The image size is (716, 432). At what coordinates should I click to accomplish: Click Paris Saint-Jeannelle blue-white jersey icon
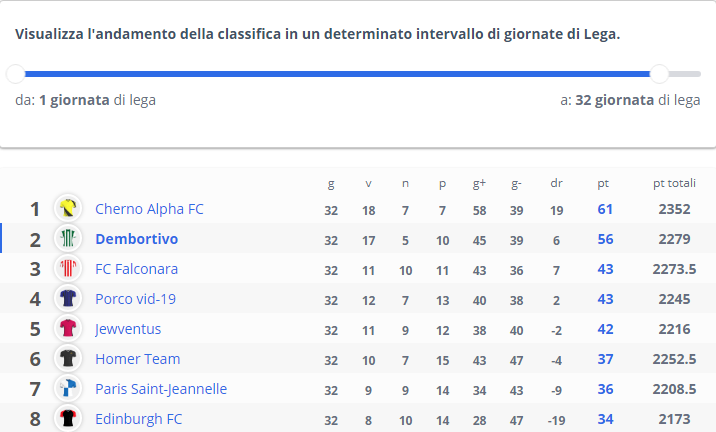(68, 389)
